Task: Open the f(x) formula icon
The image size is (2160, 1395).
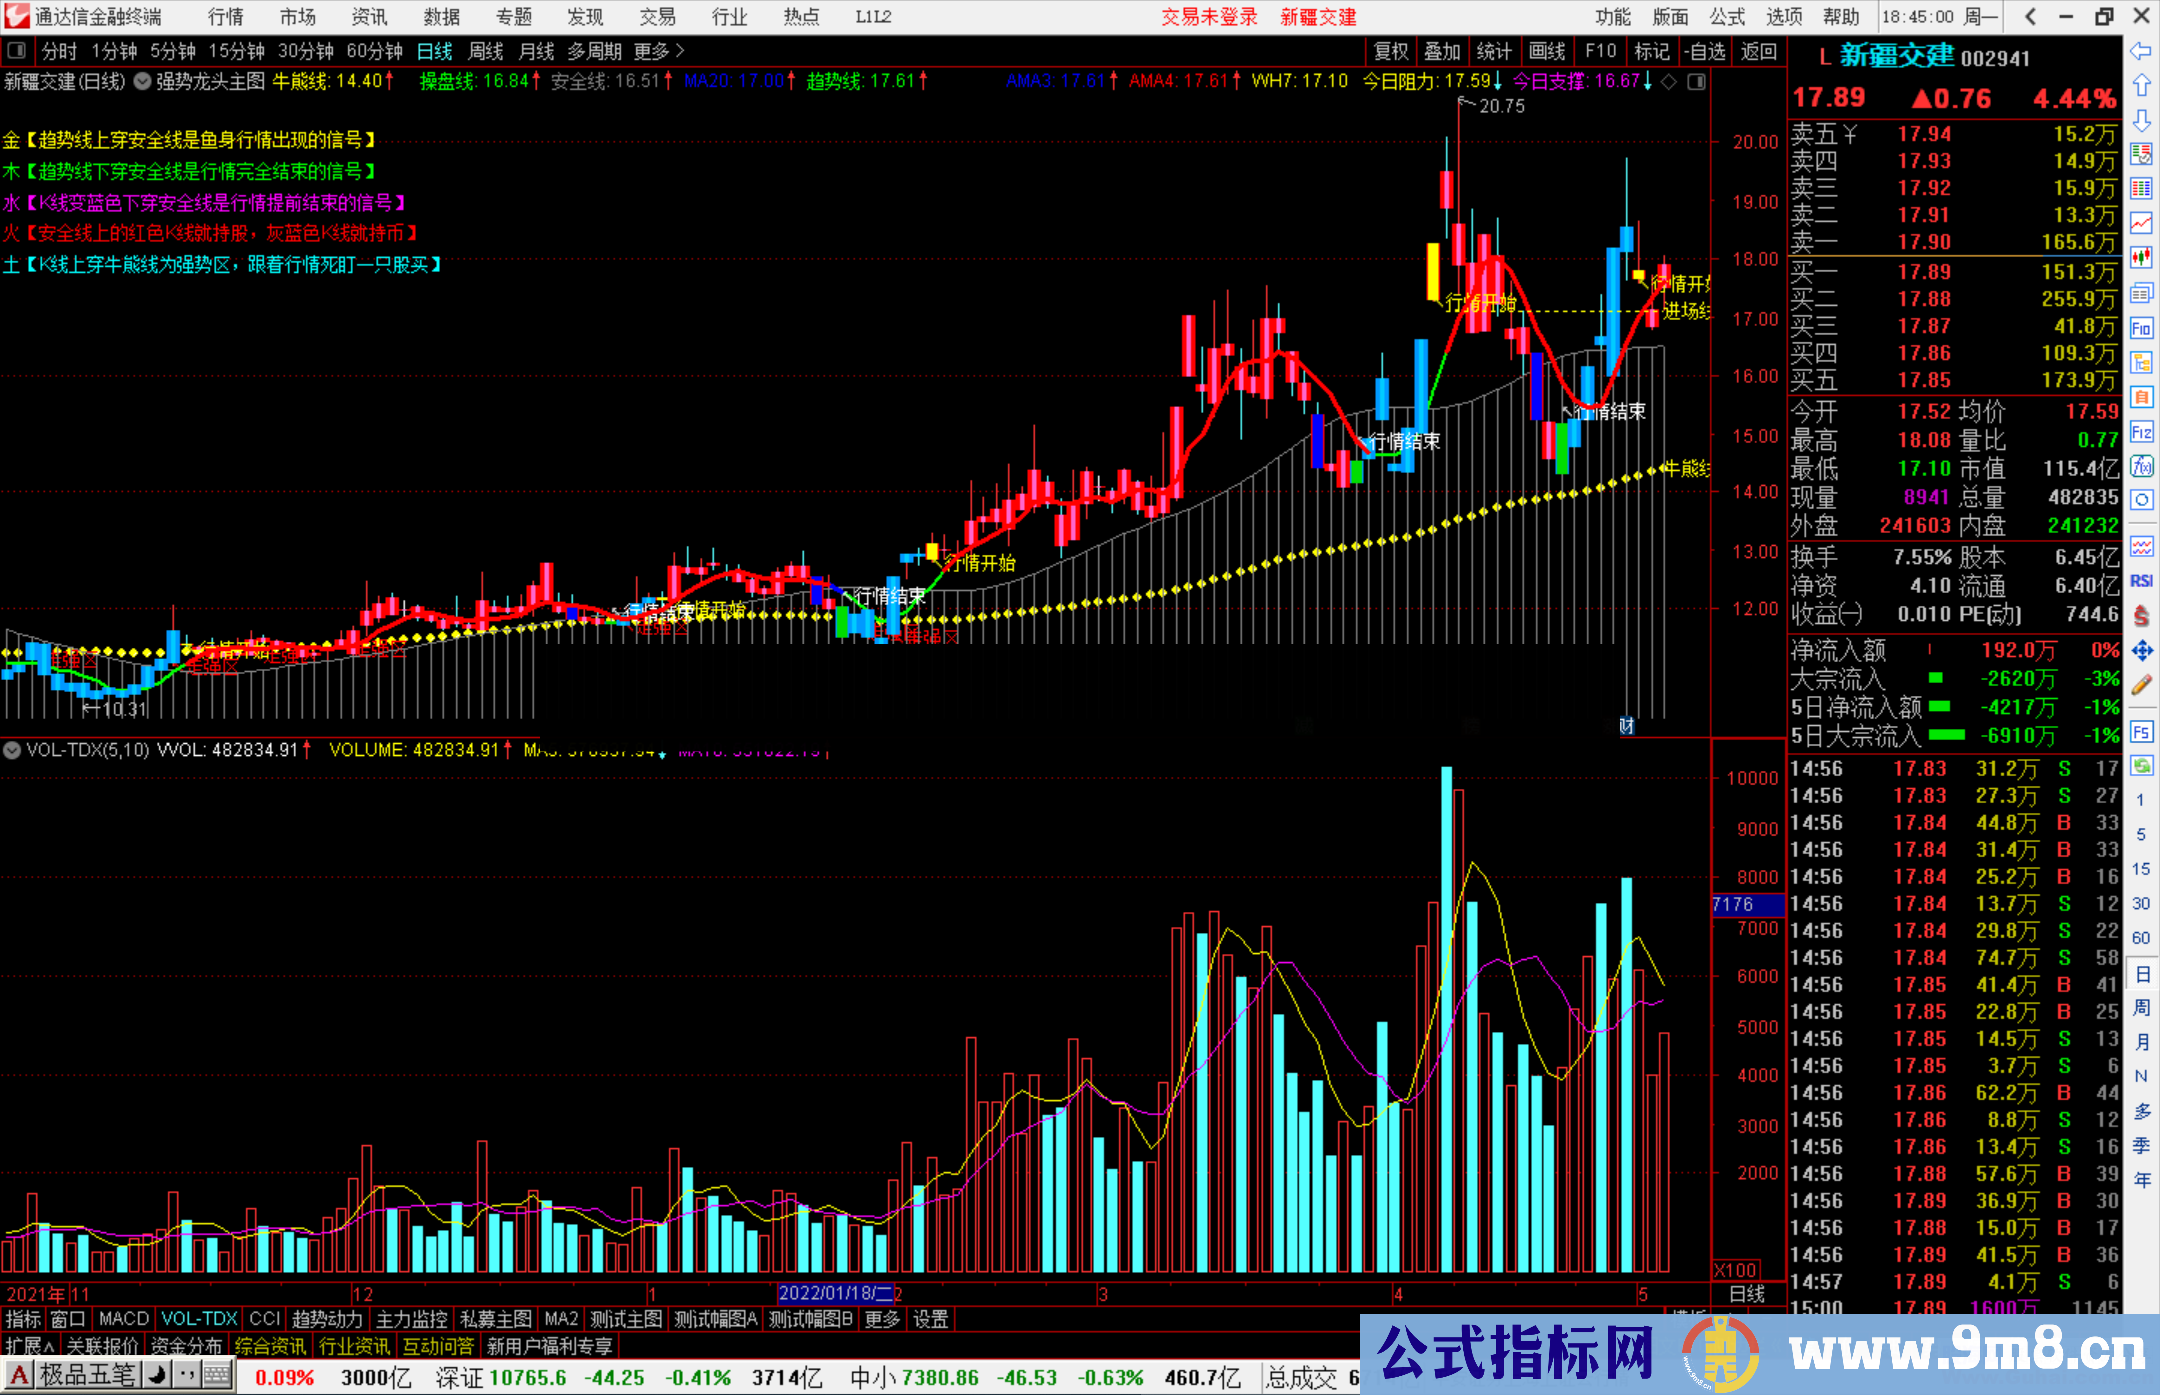Action: click(x=2141, y=466)
